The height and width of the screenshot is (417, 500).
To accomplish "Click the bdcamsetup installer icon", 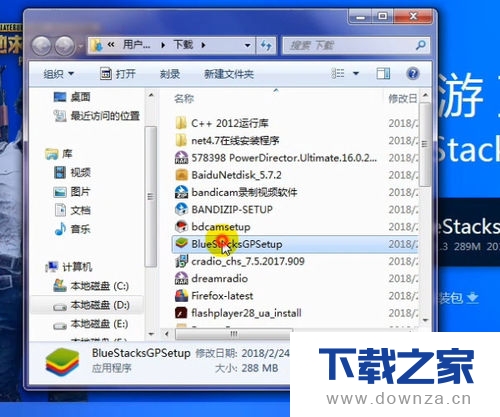I will [x=181, y=227].
